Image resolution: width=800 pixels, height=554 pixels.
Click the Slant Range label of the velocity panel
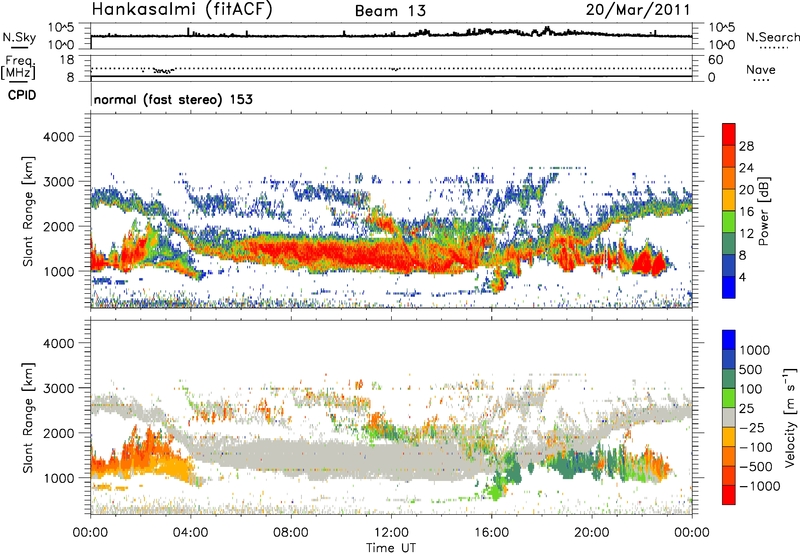[28, 417]
